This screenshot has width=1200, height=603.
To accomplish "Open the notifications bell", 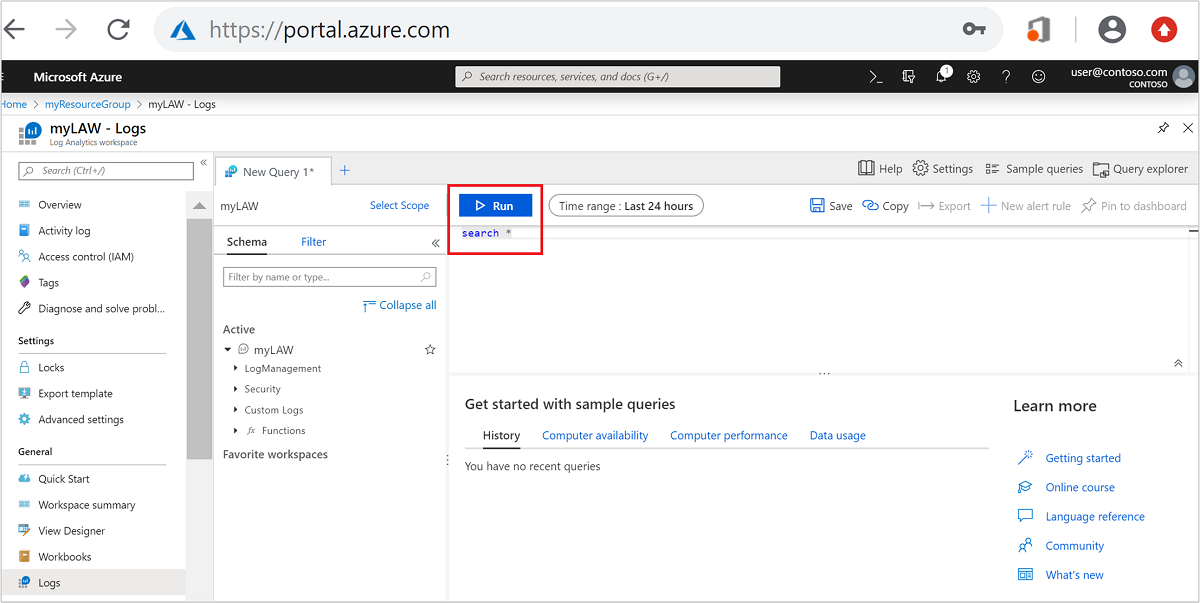I will point(941,77).
